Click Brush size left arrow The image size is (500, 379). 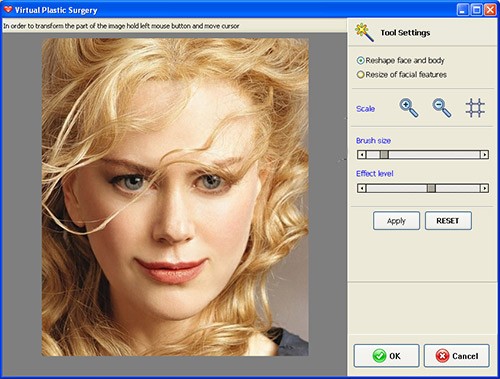[x=361, y=154]
